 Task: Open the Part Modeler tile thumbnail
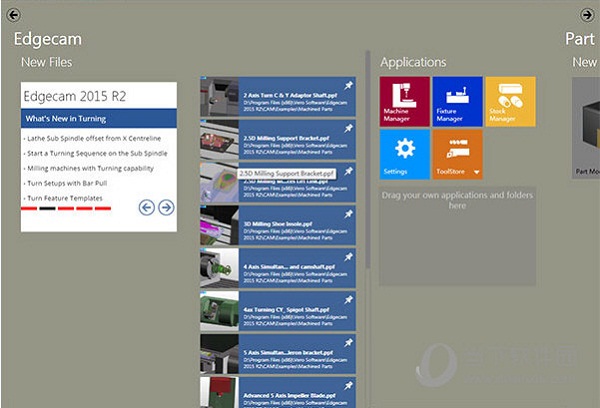click(x=586, y=127)
